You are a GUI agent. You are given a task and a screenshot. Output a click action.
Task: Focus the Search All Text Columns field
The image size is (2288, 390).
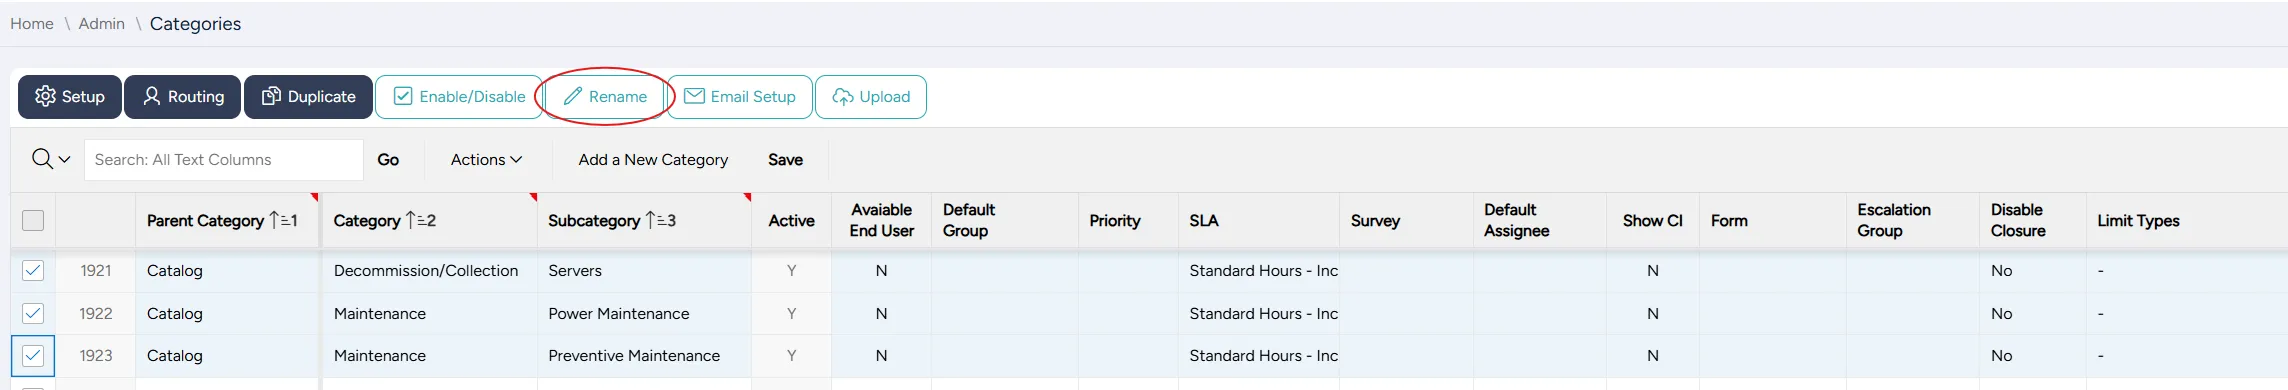pyautogui.click(x=224, y=160)
